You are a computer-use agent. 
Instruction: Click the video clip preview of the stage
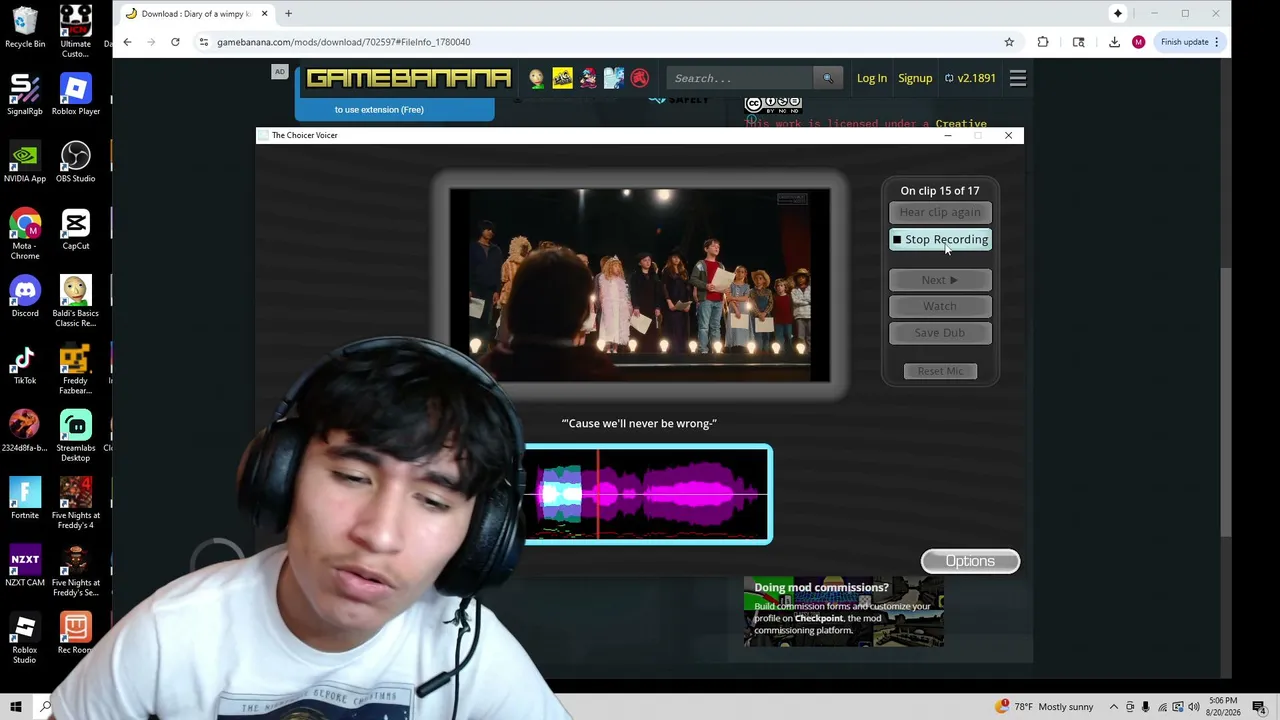pyautogui.click(x=640, y=285)
